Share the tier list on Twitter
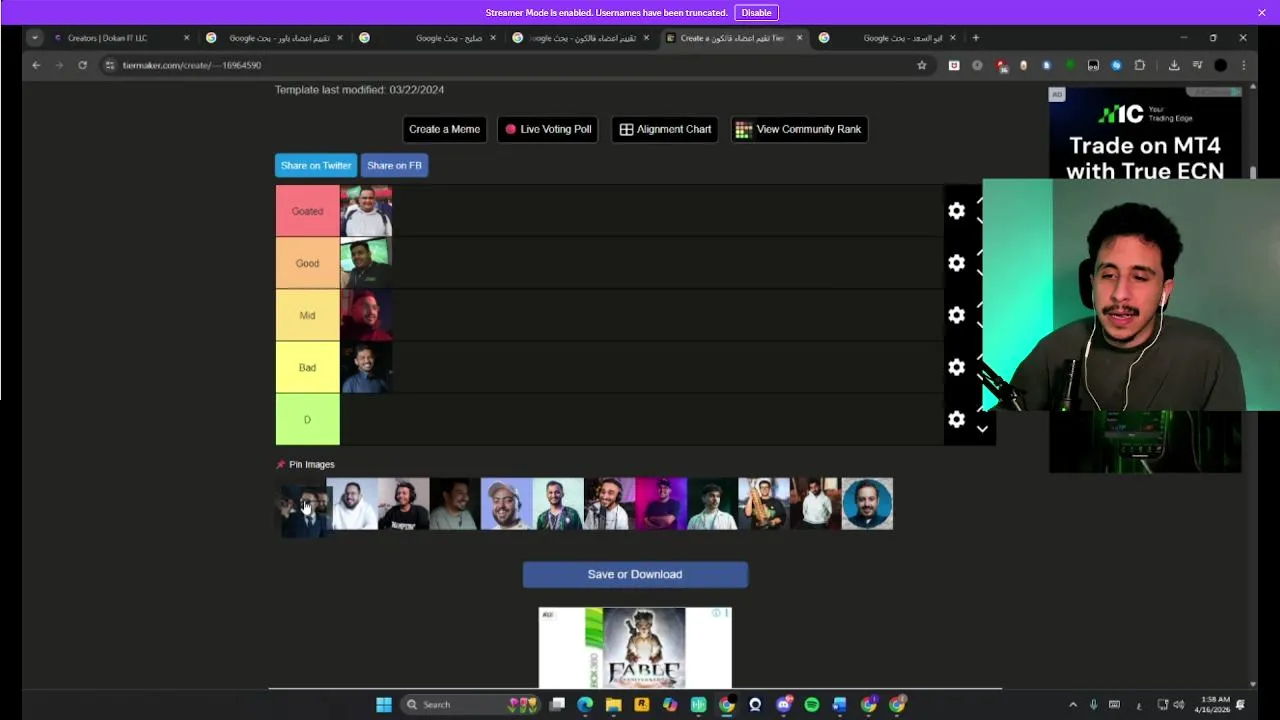 (315, 165)
